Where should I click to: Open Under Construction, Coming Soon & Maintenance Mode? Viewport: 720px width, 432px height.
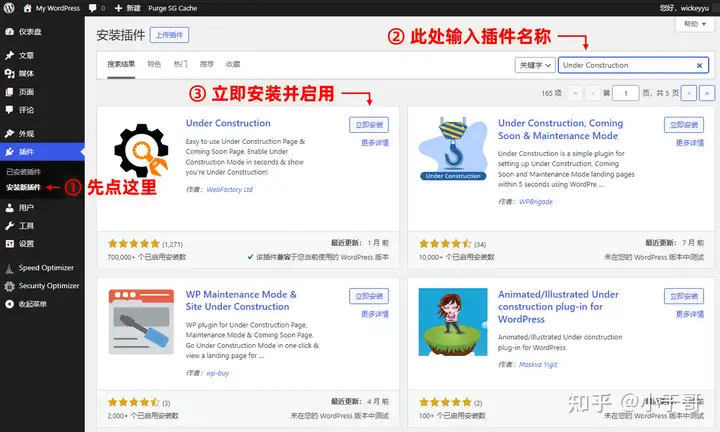(561, 129)
